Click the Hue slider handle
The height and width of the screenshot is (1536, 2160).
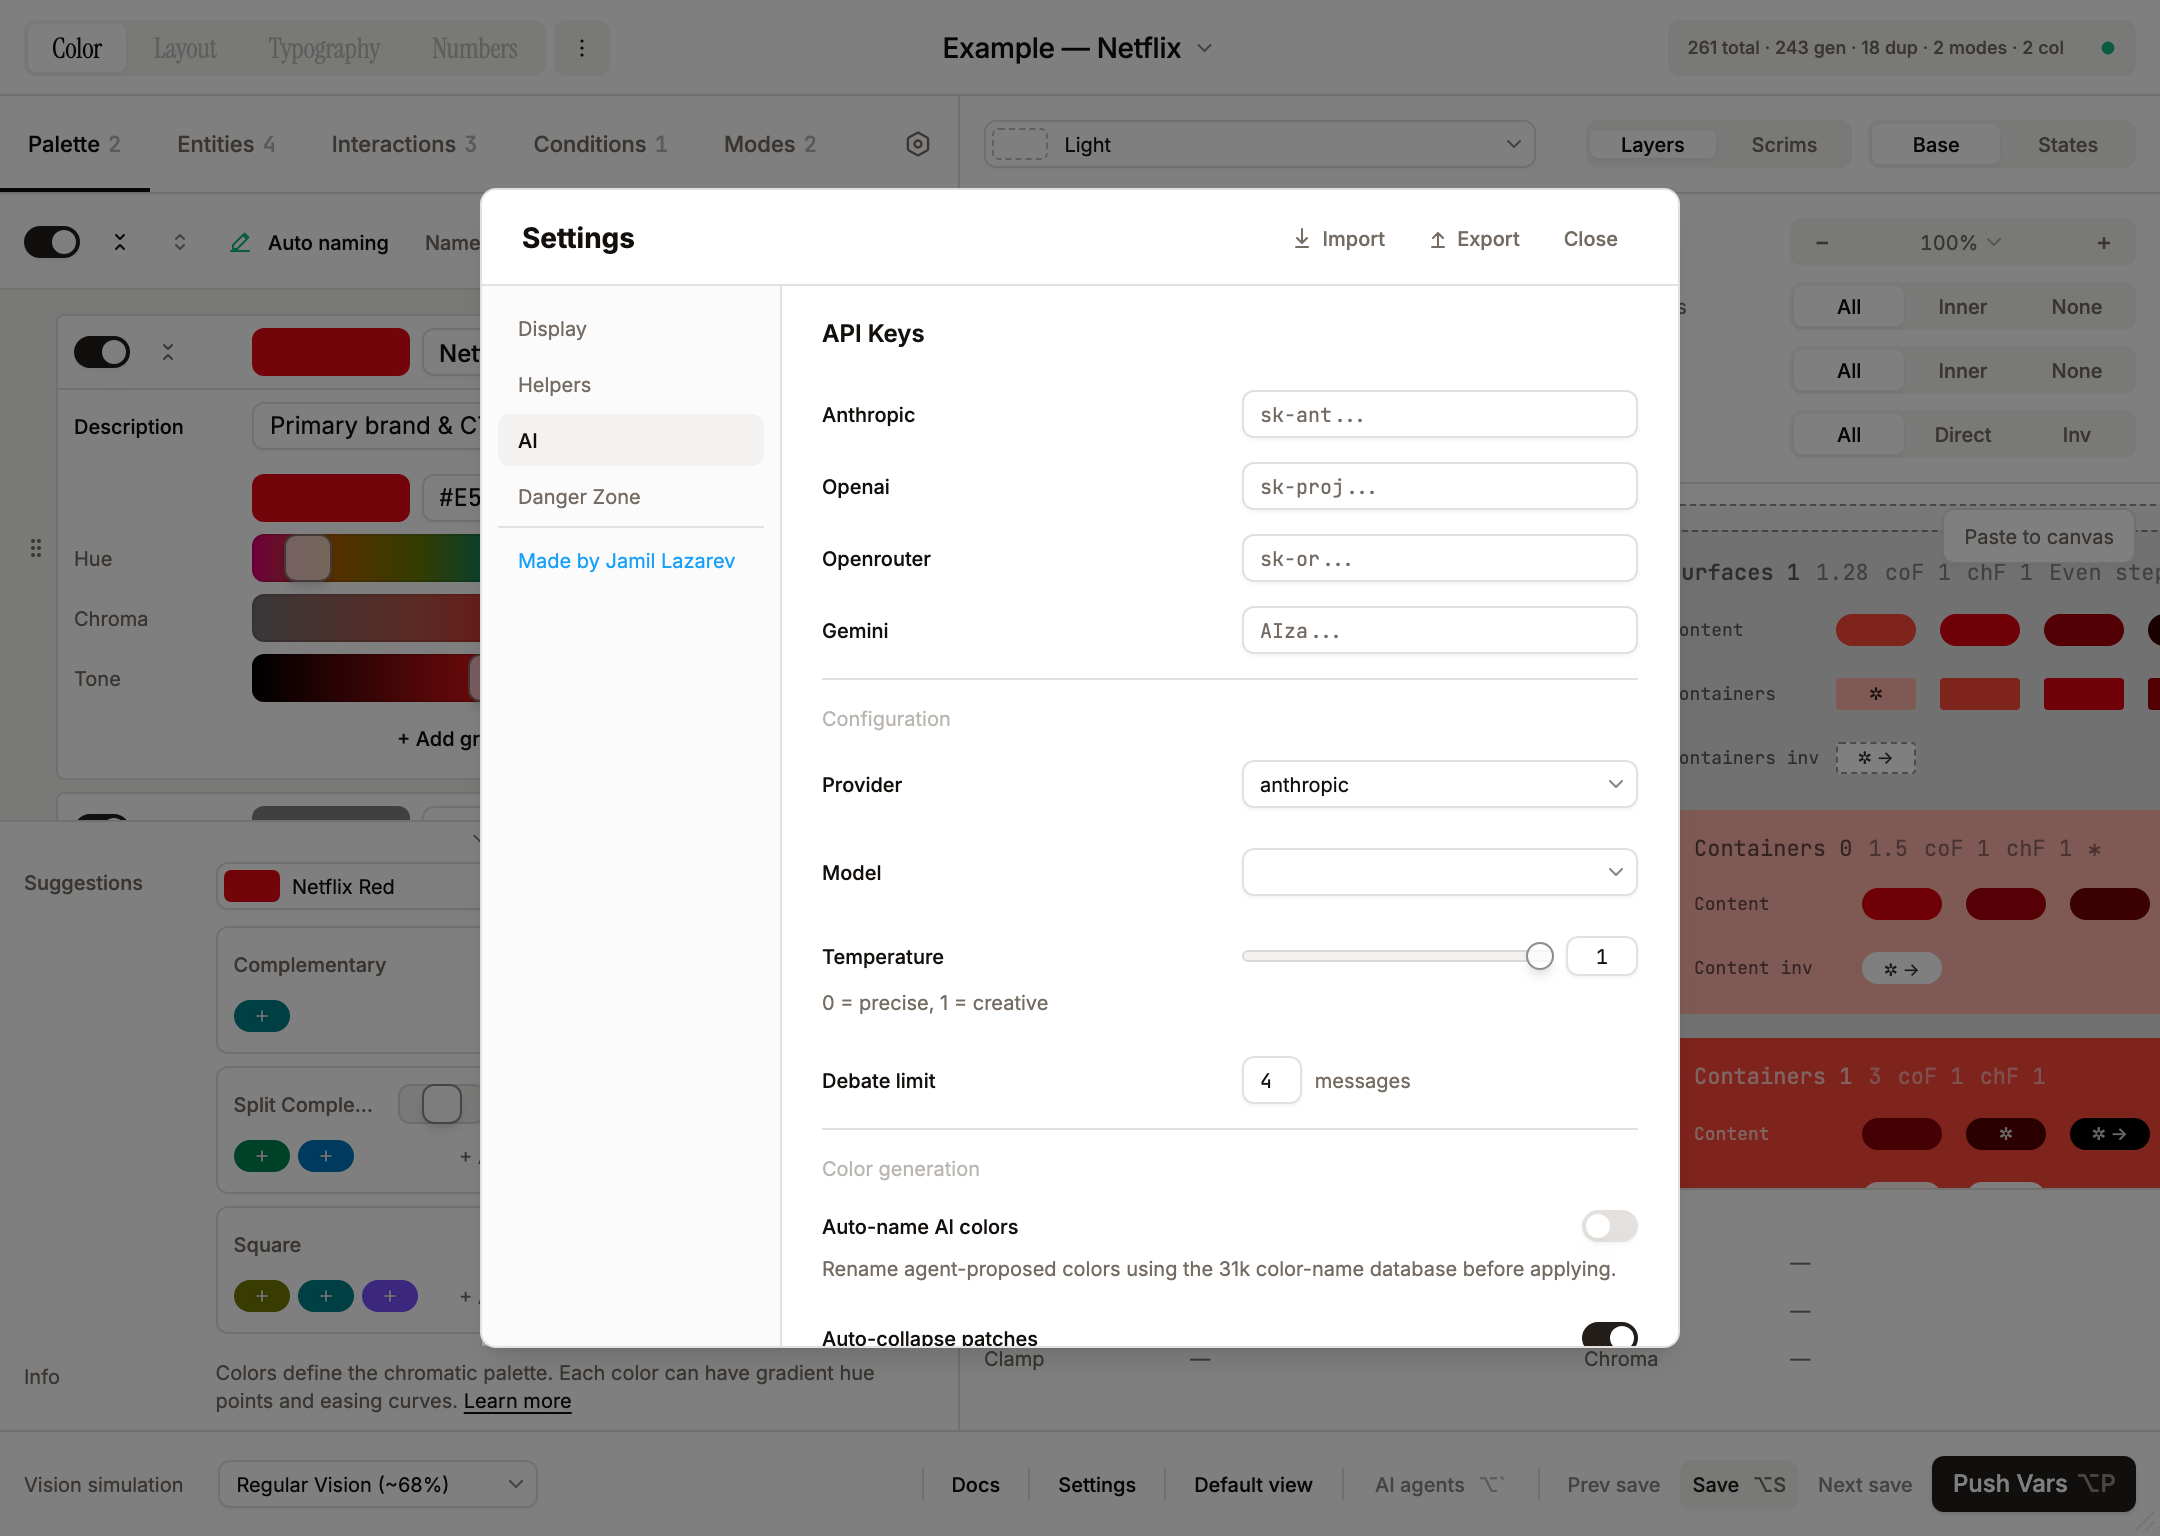pos(308,558)
